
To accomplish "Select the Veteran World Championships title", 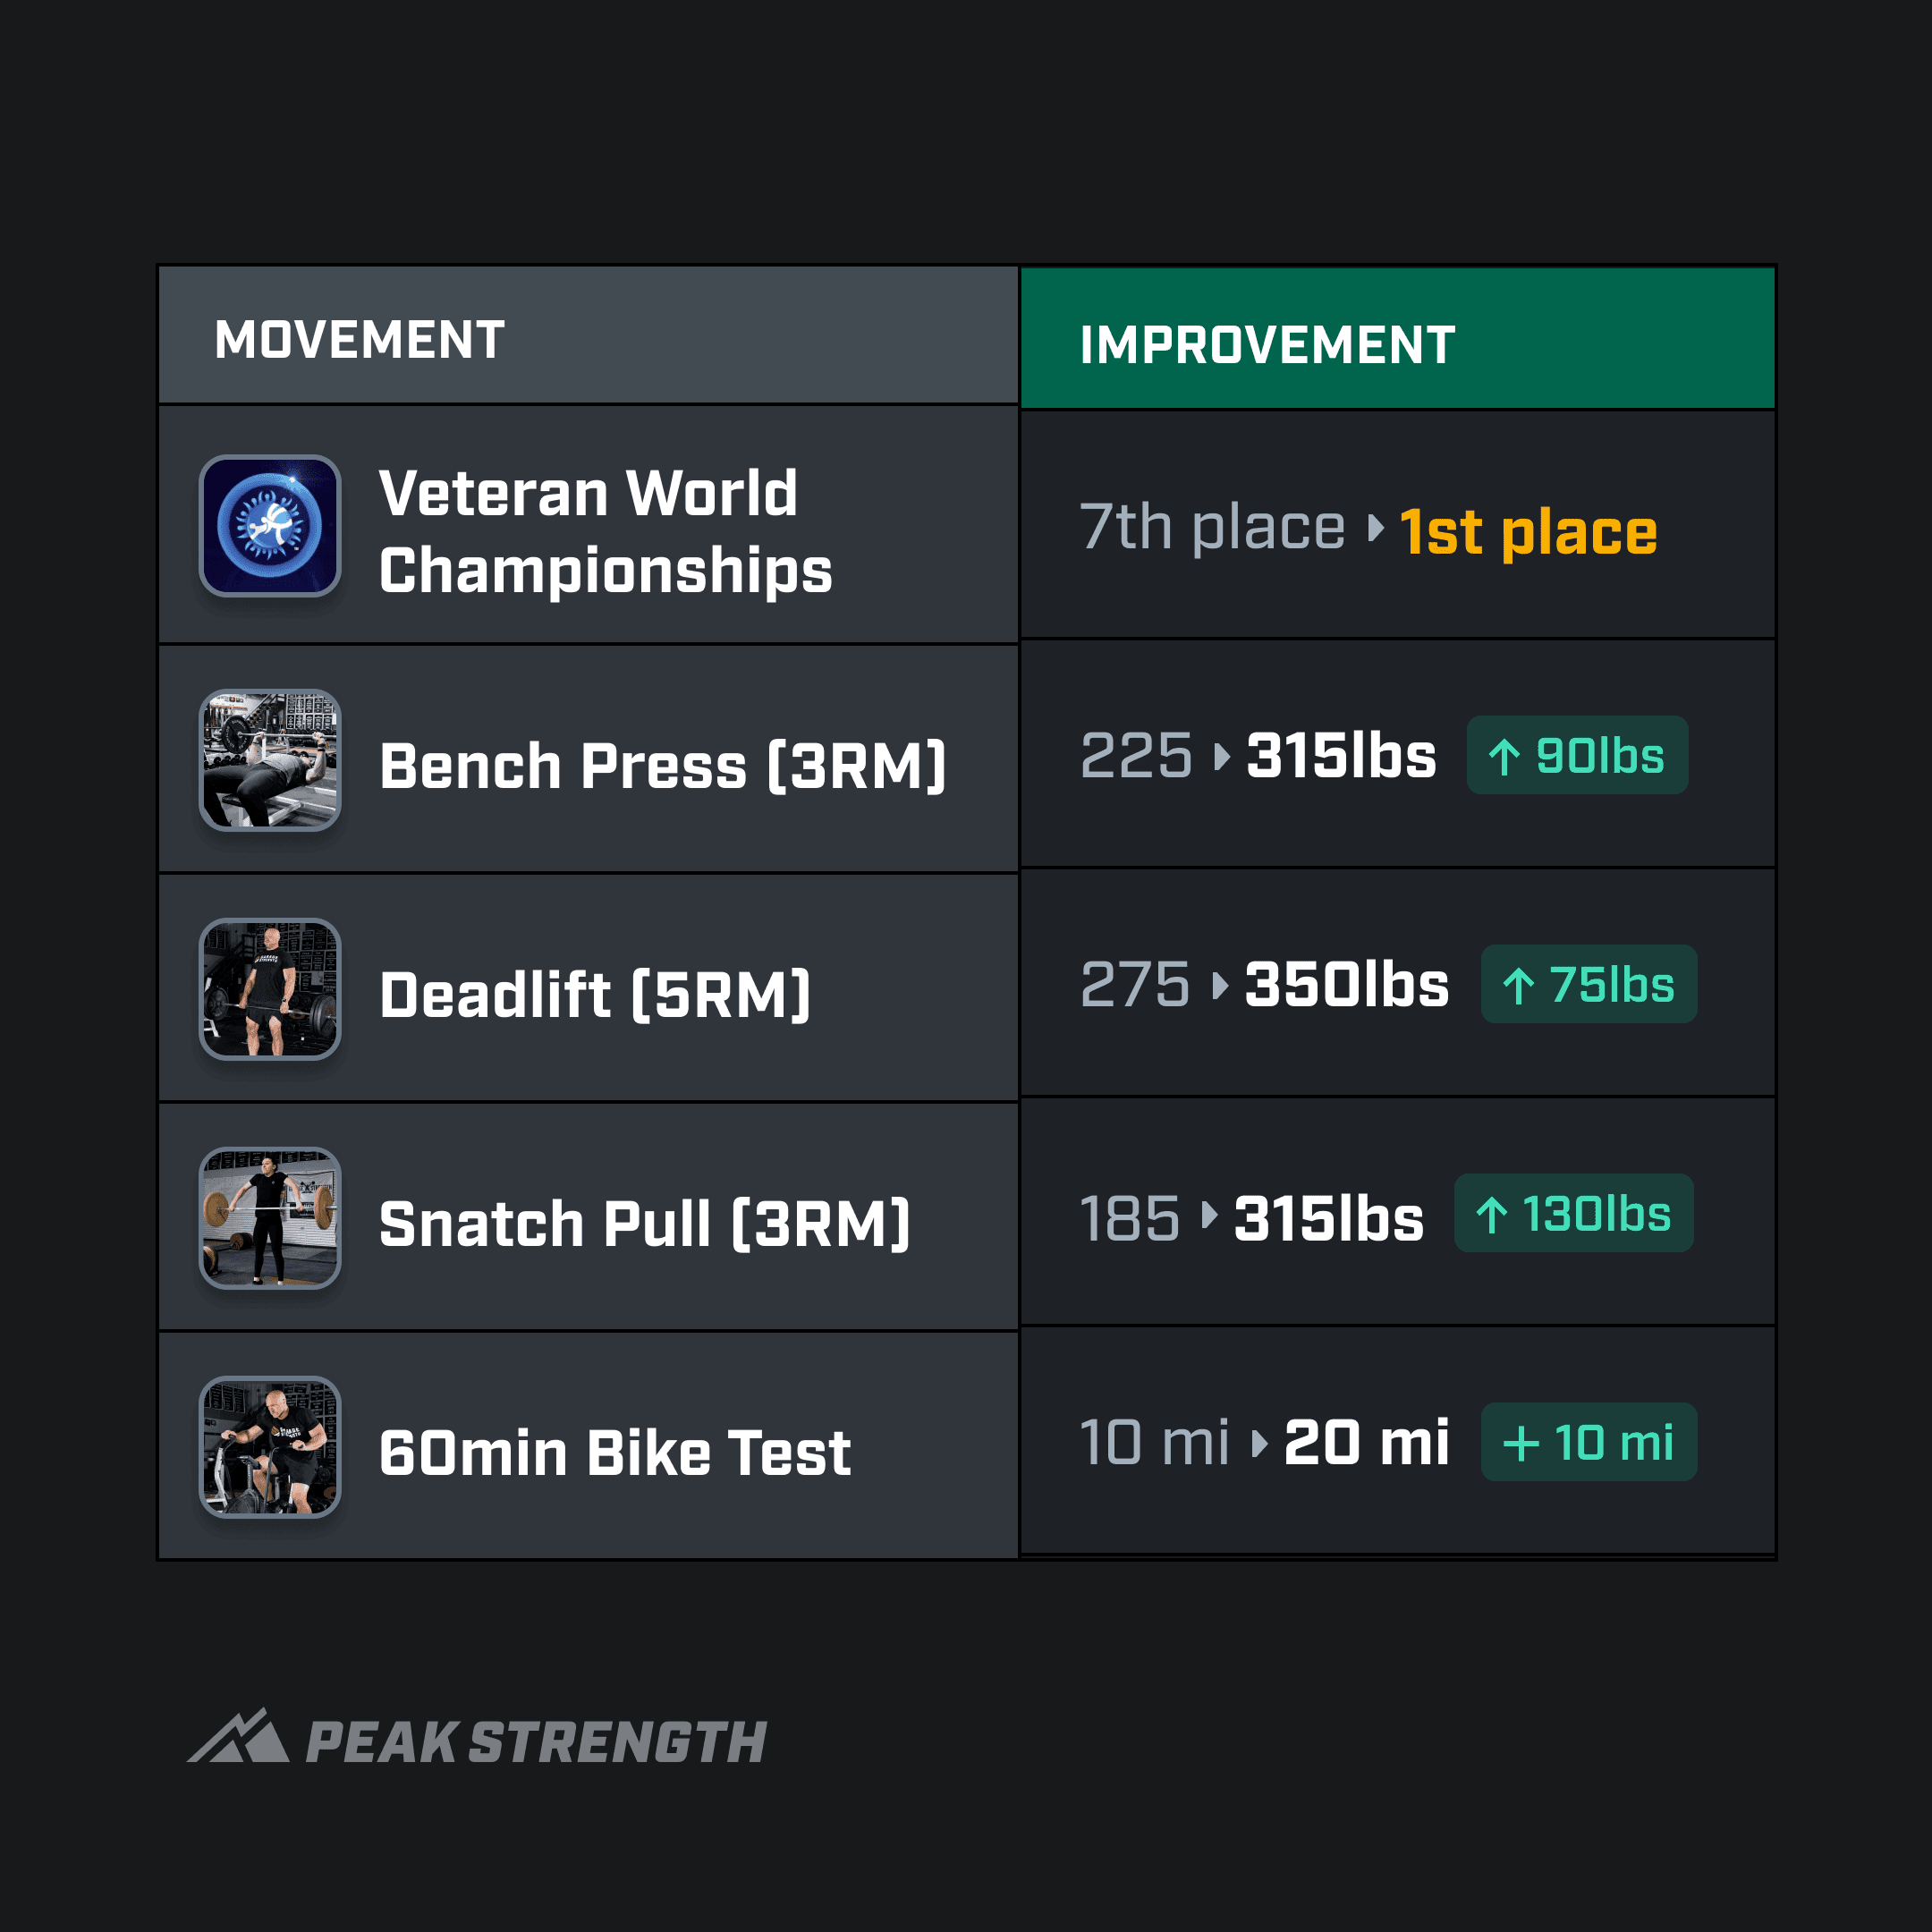I will click(x=605, y=531).
